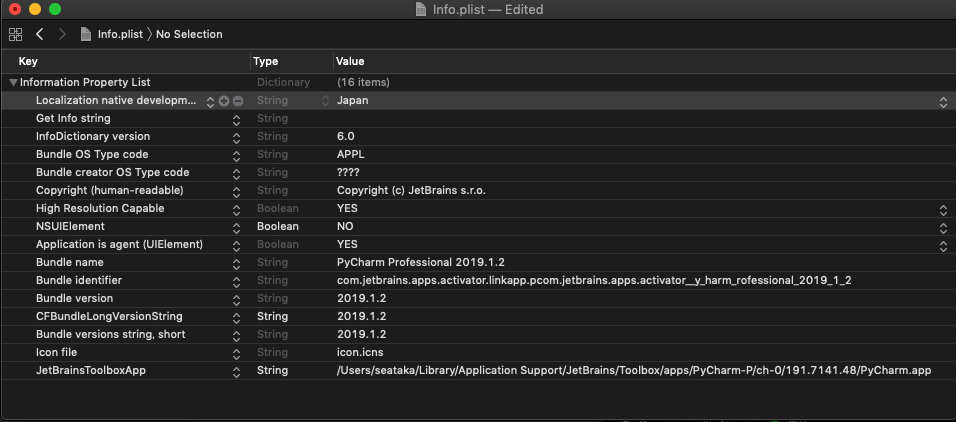
Task: Open key stepper for CFBundleLongVersionString
Action: [237, 318]
